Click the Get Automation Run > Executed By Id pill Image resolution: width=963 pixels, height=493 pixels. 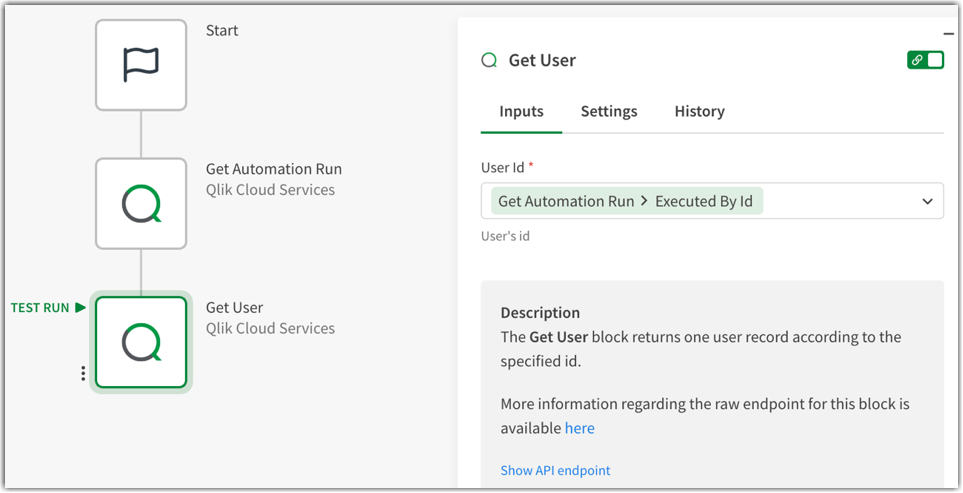[x=626, y=201]
